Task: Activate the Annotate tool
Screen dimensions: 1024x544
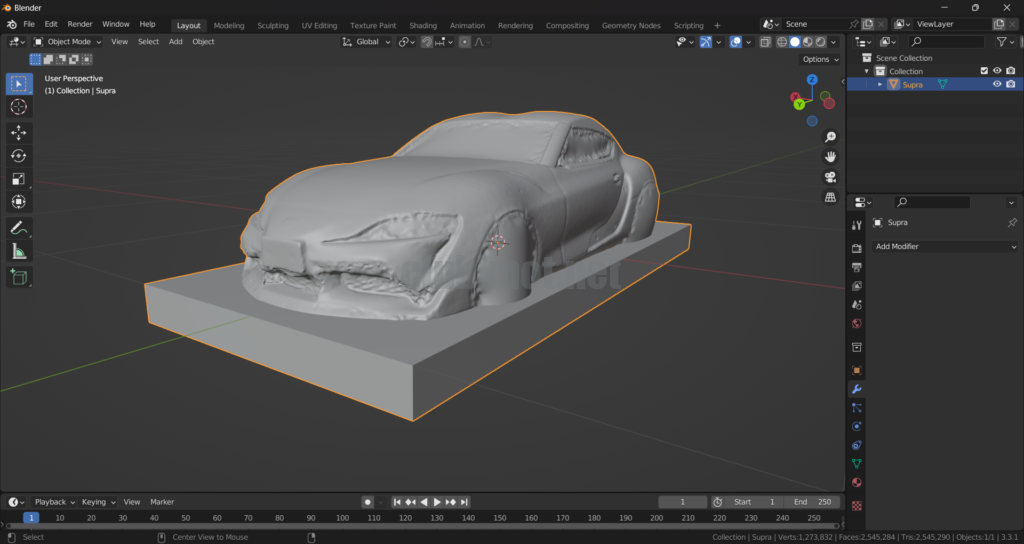Action: (x=19, y=229)
